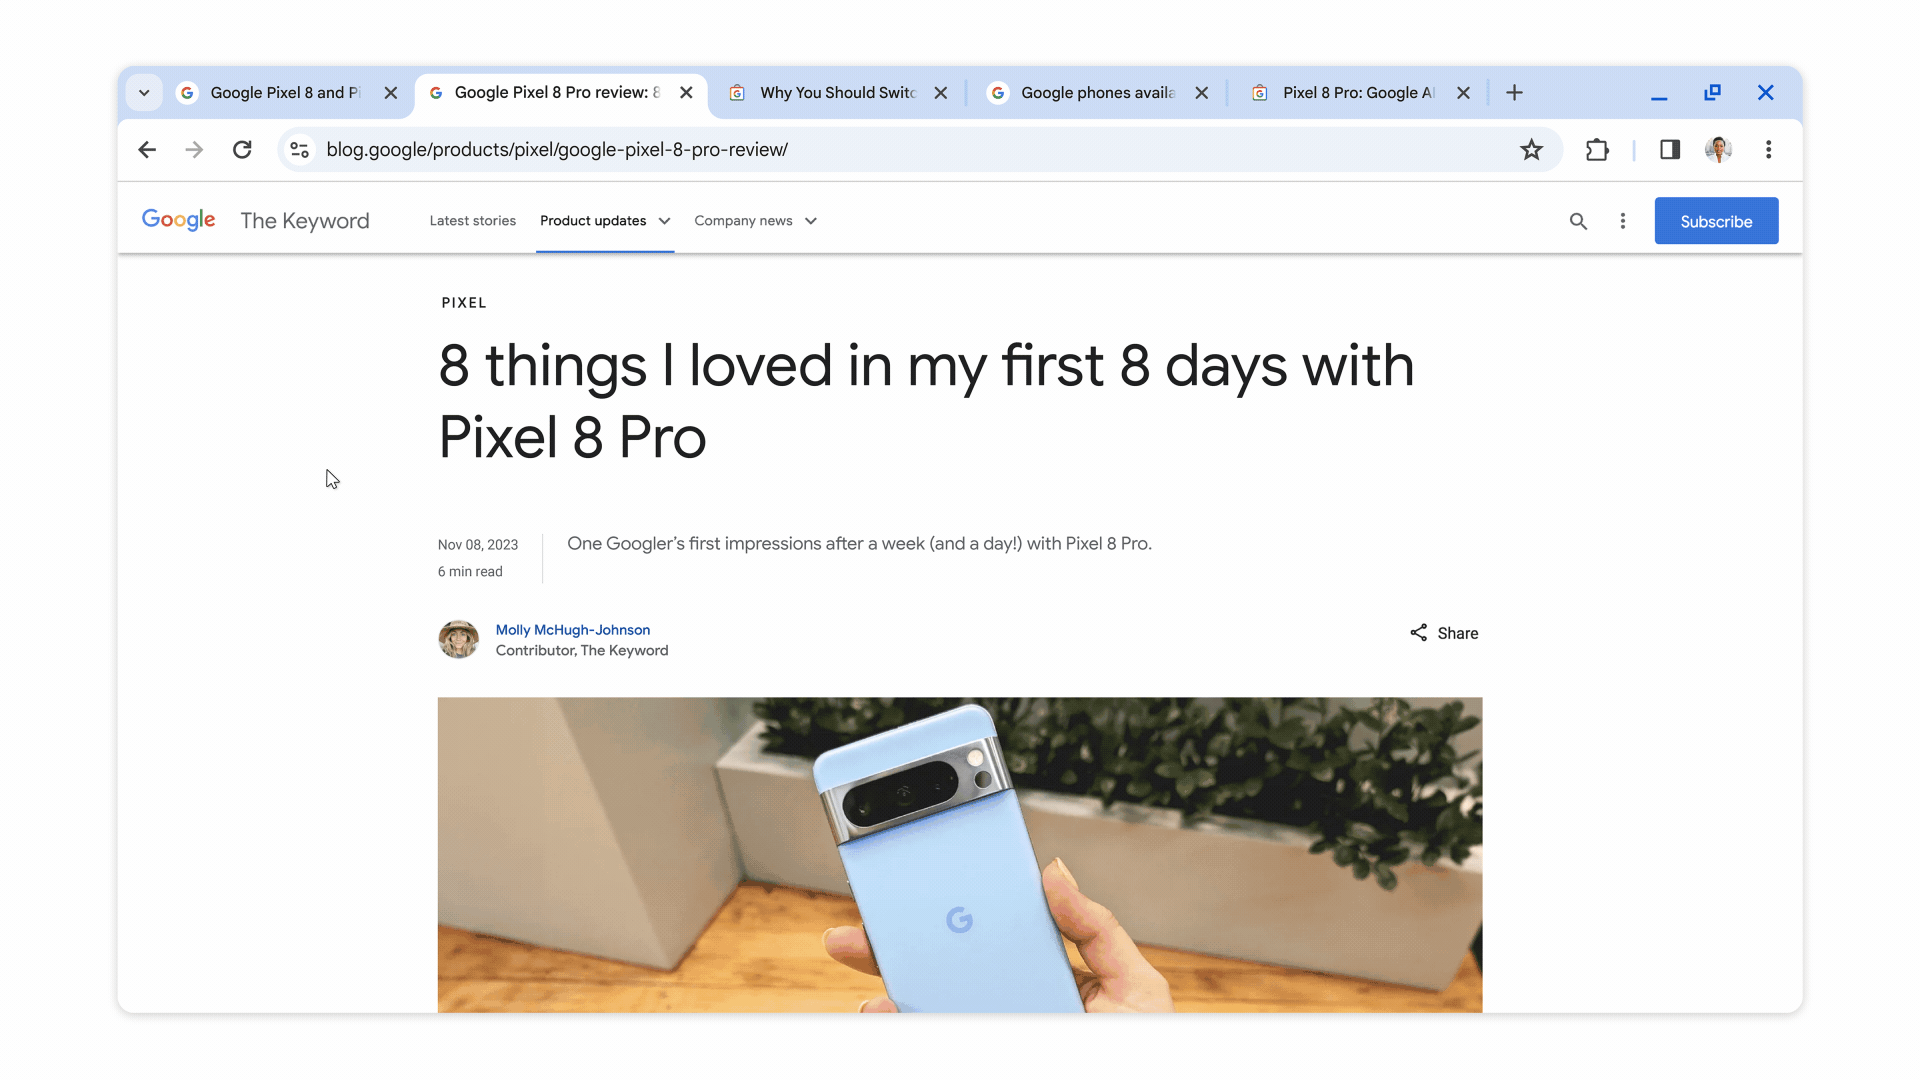The image size is (1920, 1080).
Task: Click the page reload/refresh icon
Action: (243, 149)
